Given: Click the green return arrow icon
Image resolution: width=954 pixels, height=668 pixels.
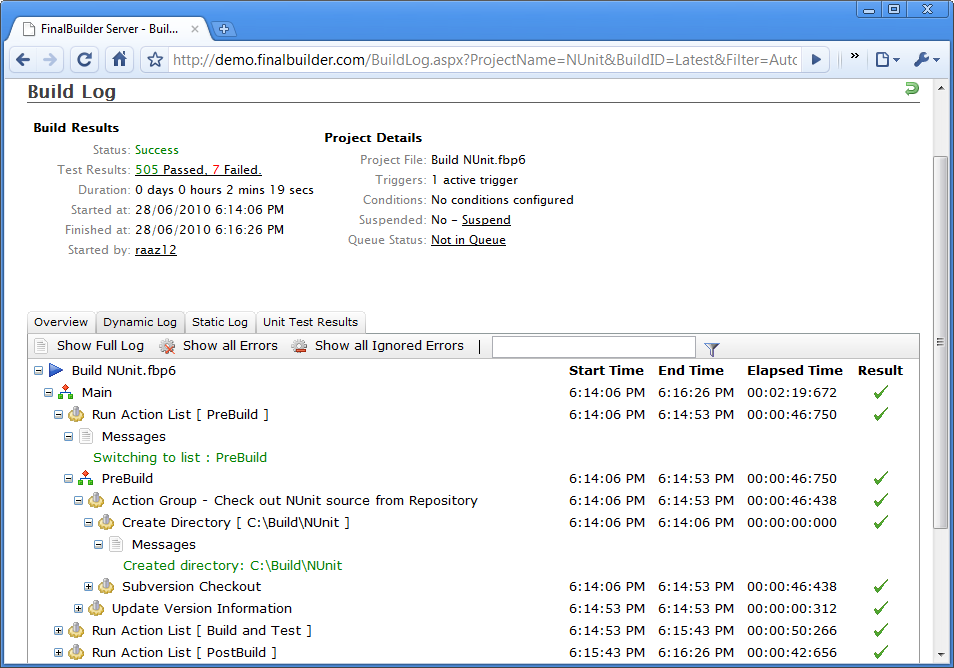Looking at the screenshot, I should (x=911, y=89).
